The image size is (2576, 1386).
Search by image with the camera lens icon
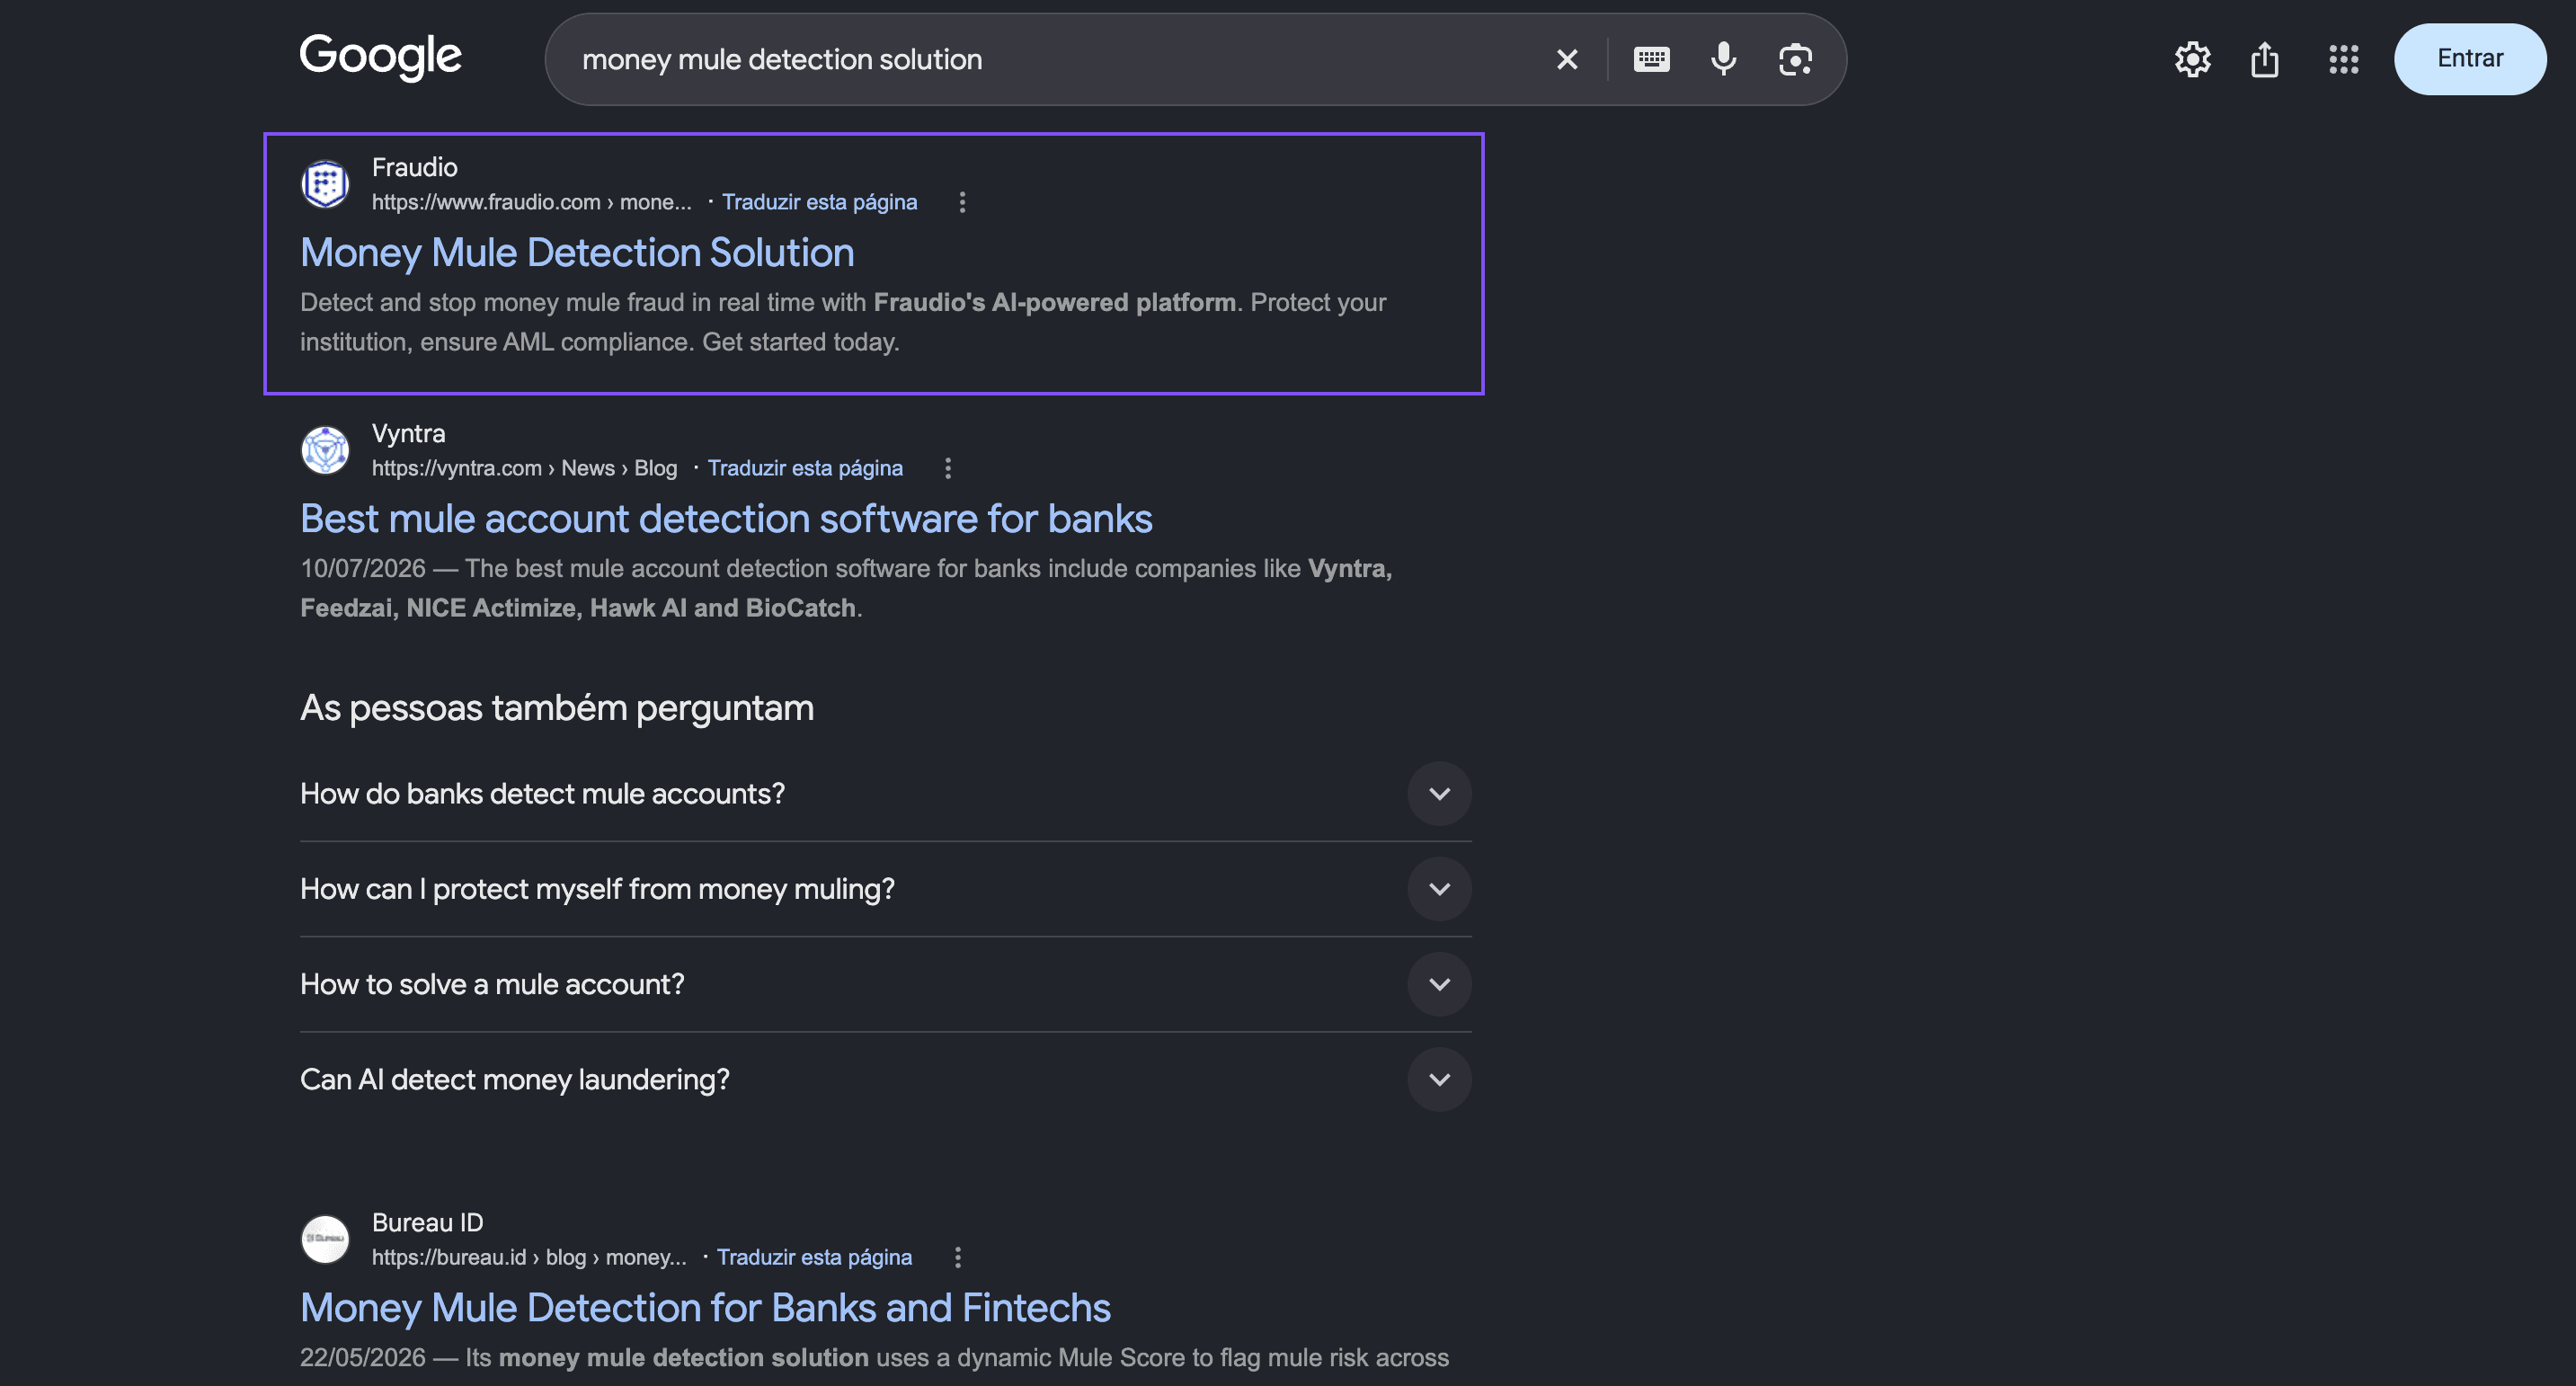(1795, 60)
